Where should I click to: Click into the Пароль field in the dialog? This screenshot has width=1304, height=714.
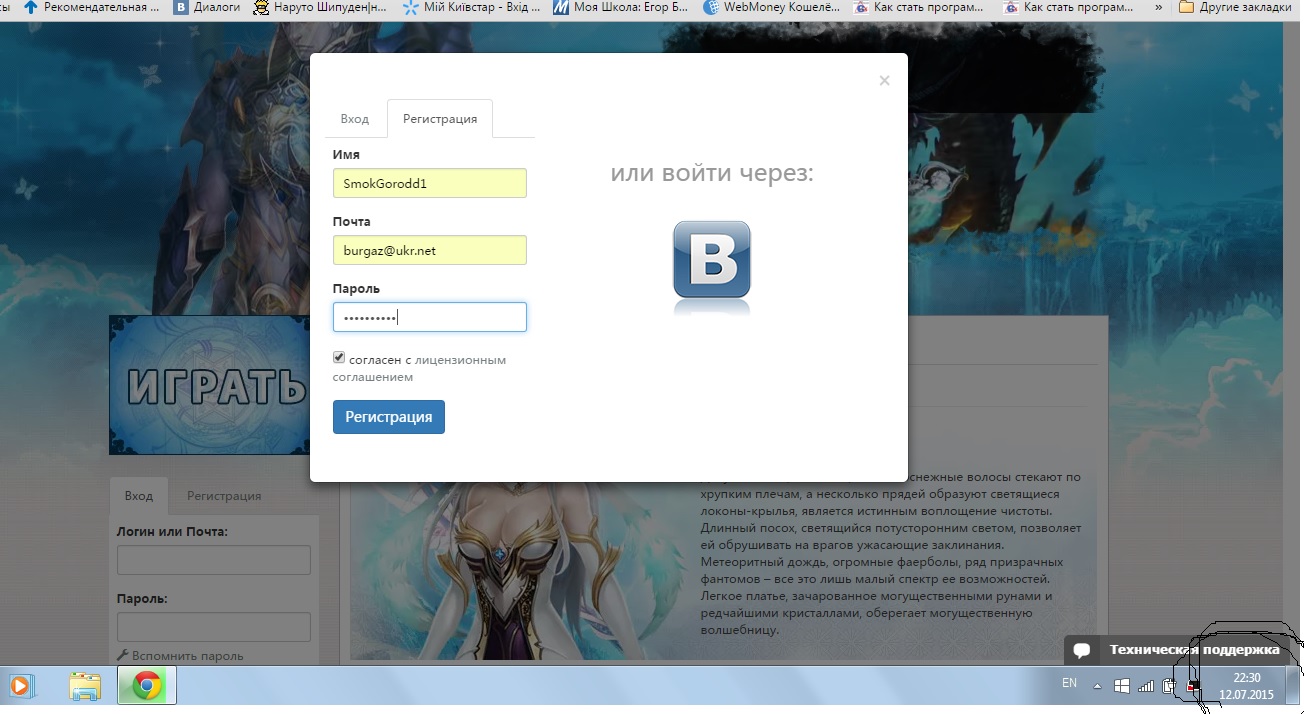[430, 317]
